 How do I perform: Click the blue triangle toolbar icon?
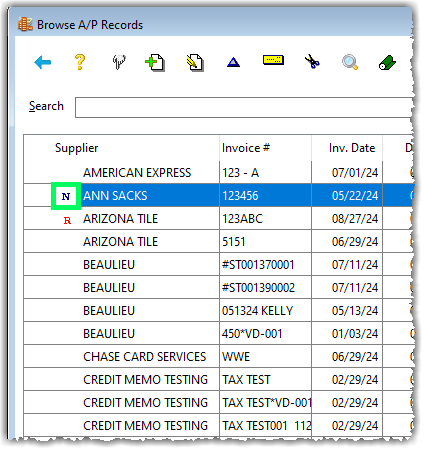233,62
